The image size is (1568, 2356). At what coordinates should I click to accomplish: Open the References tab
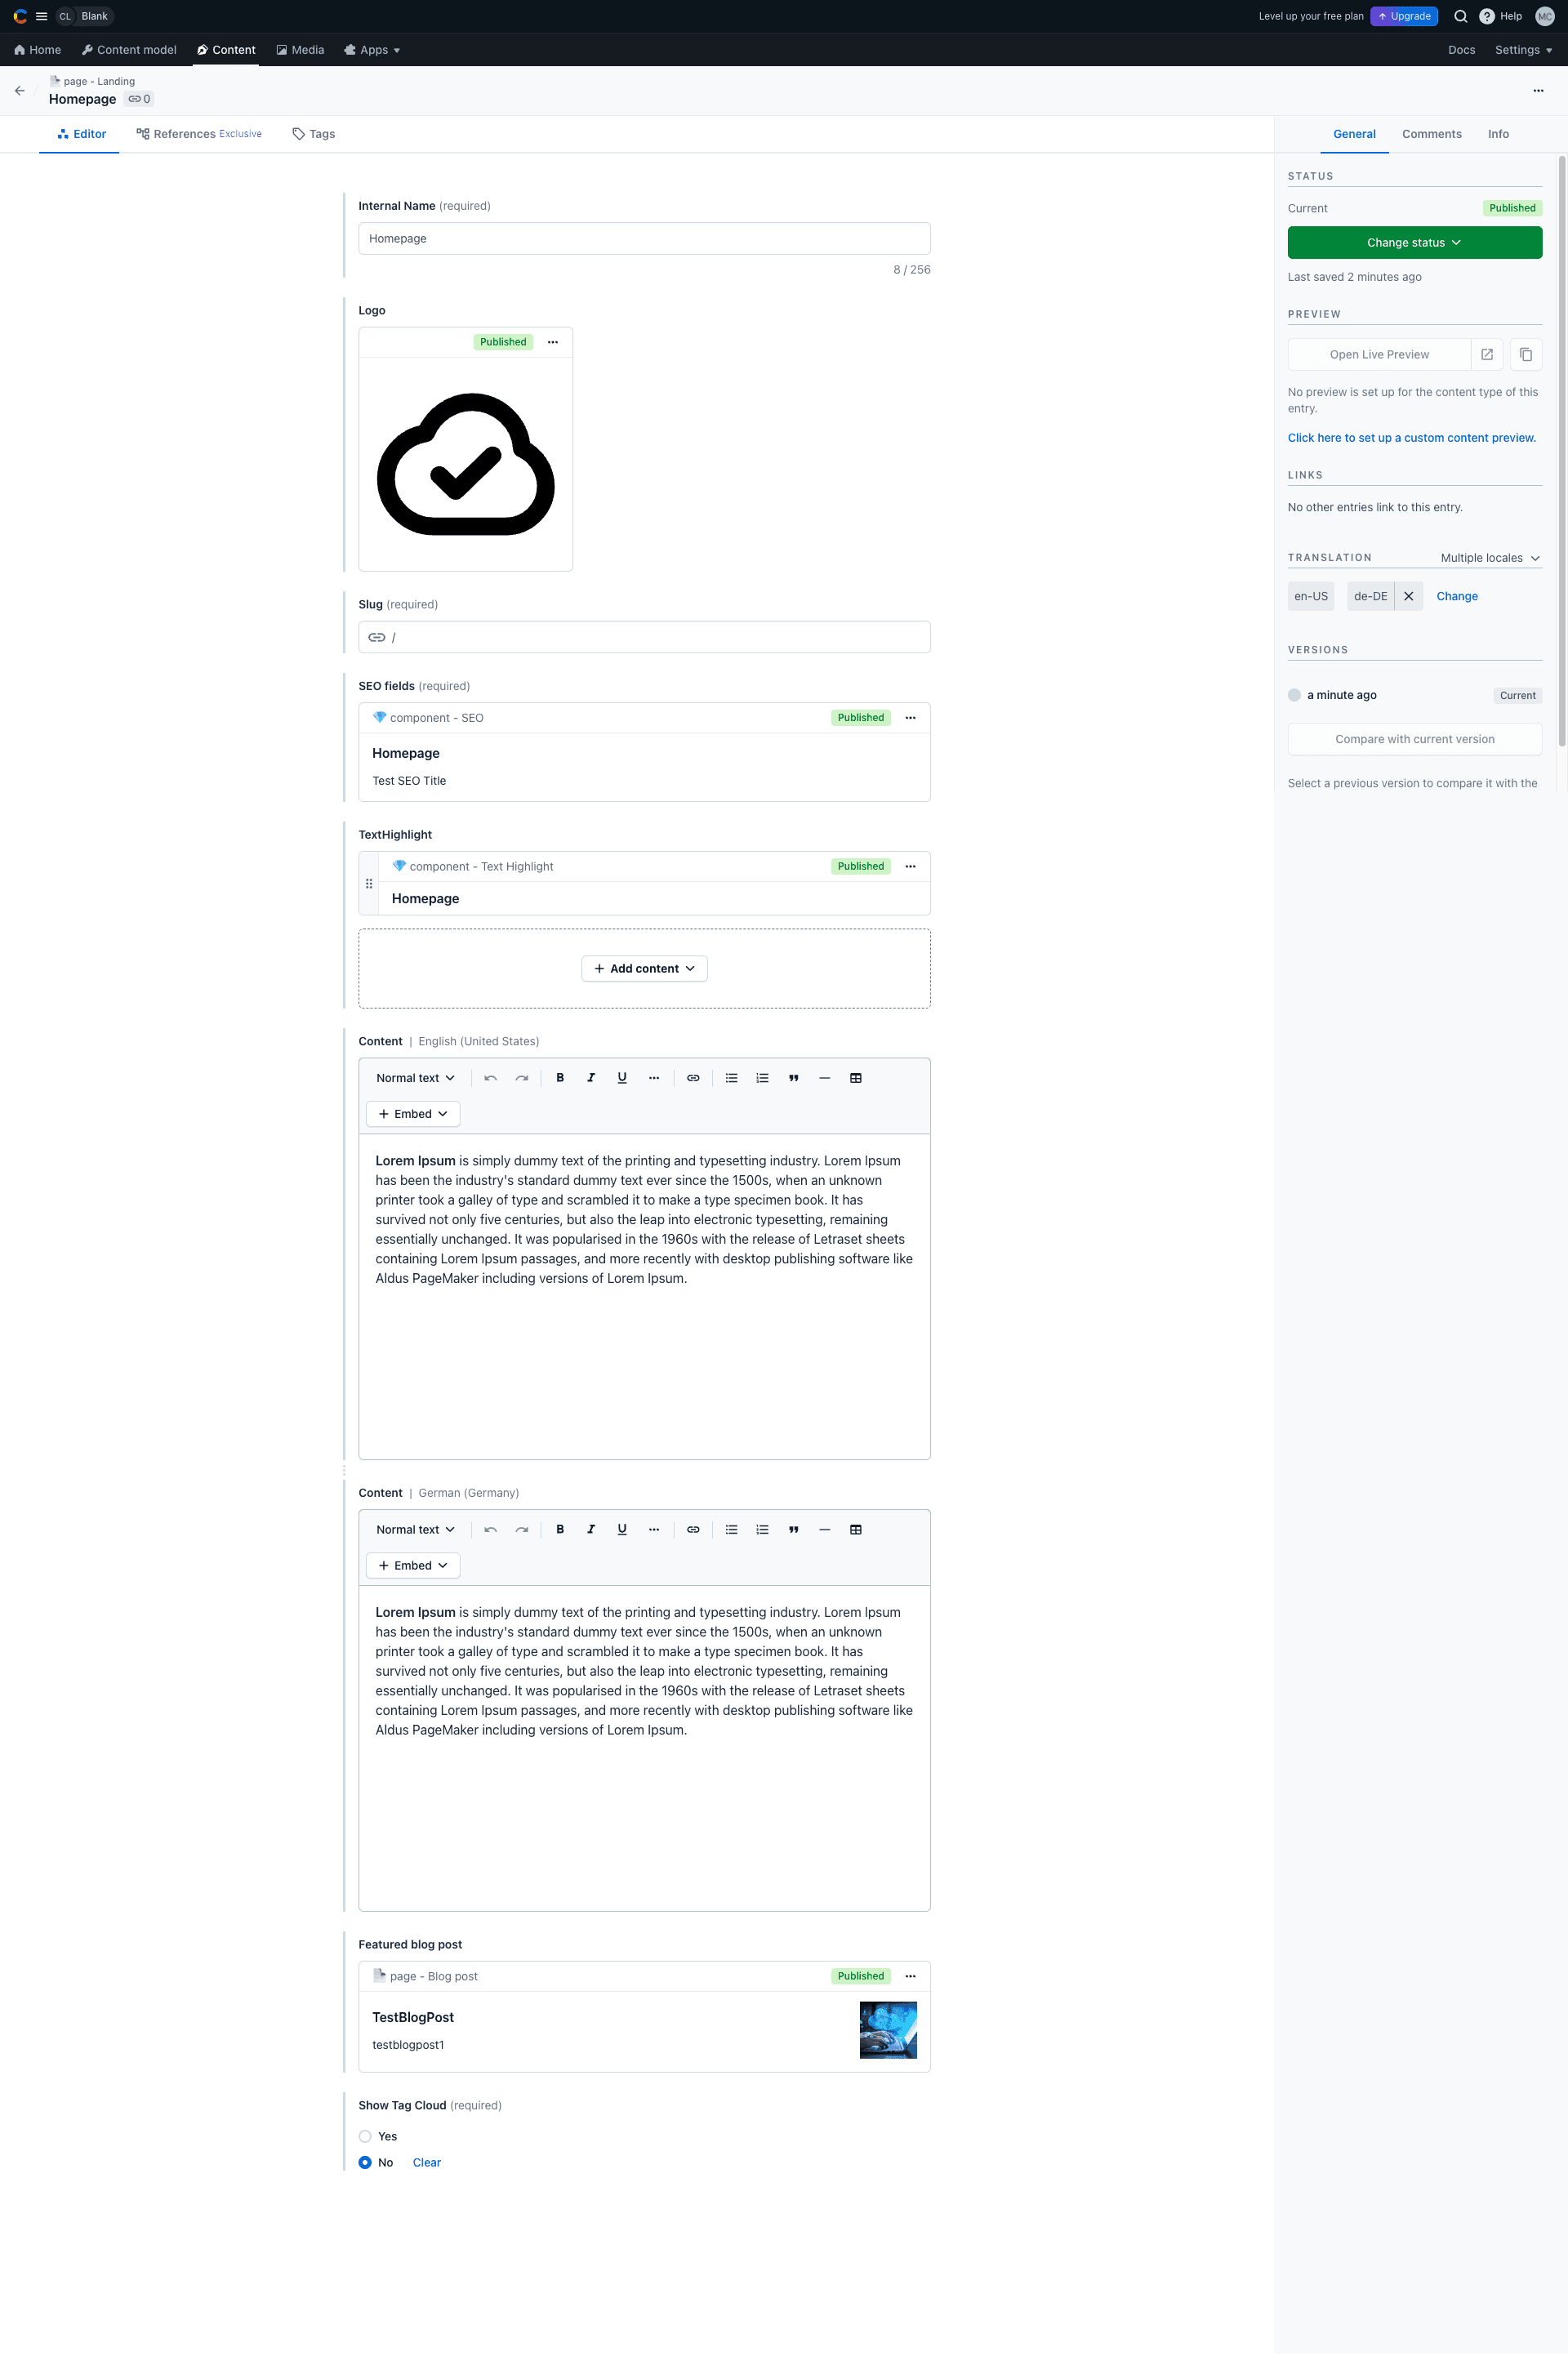coord(199,134)
